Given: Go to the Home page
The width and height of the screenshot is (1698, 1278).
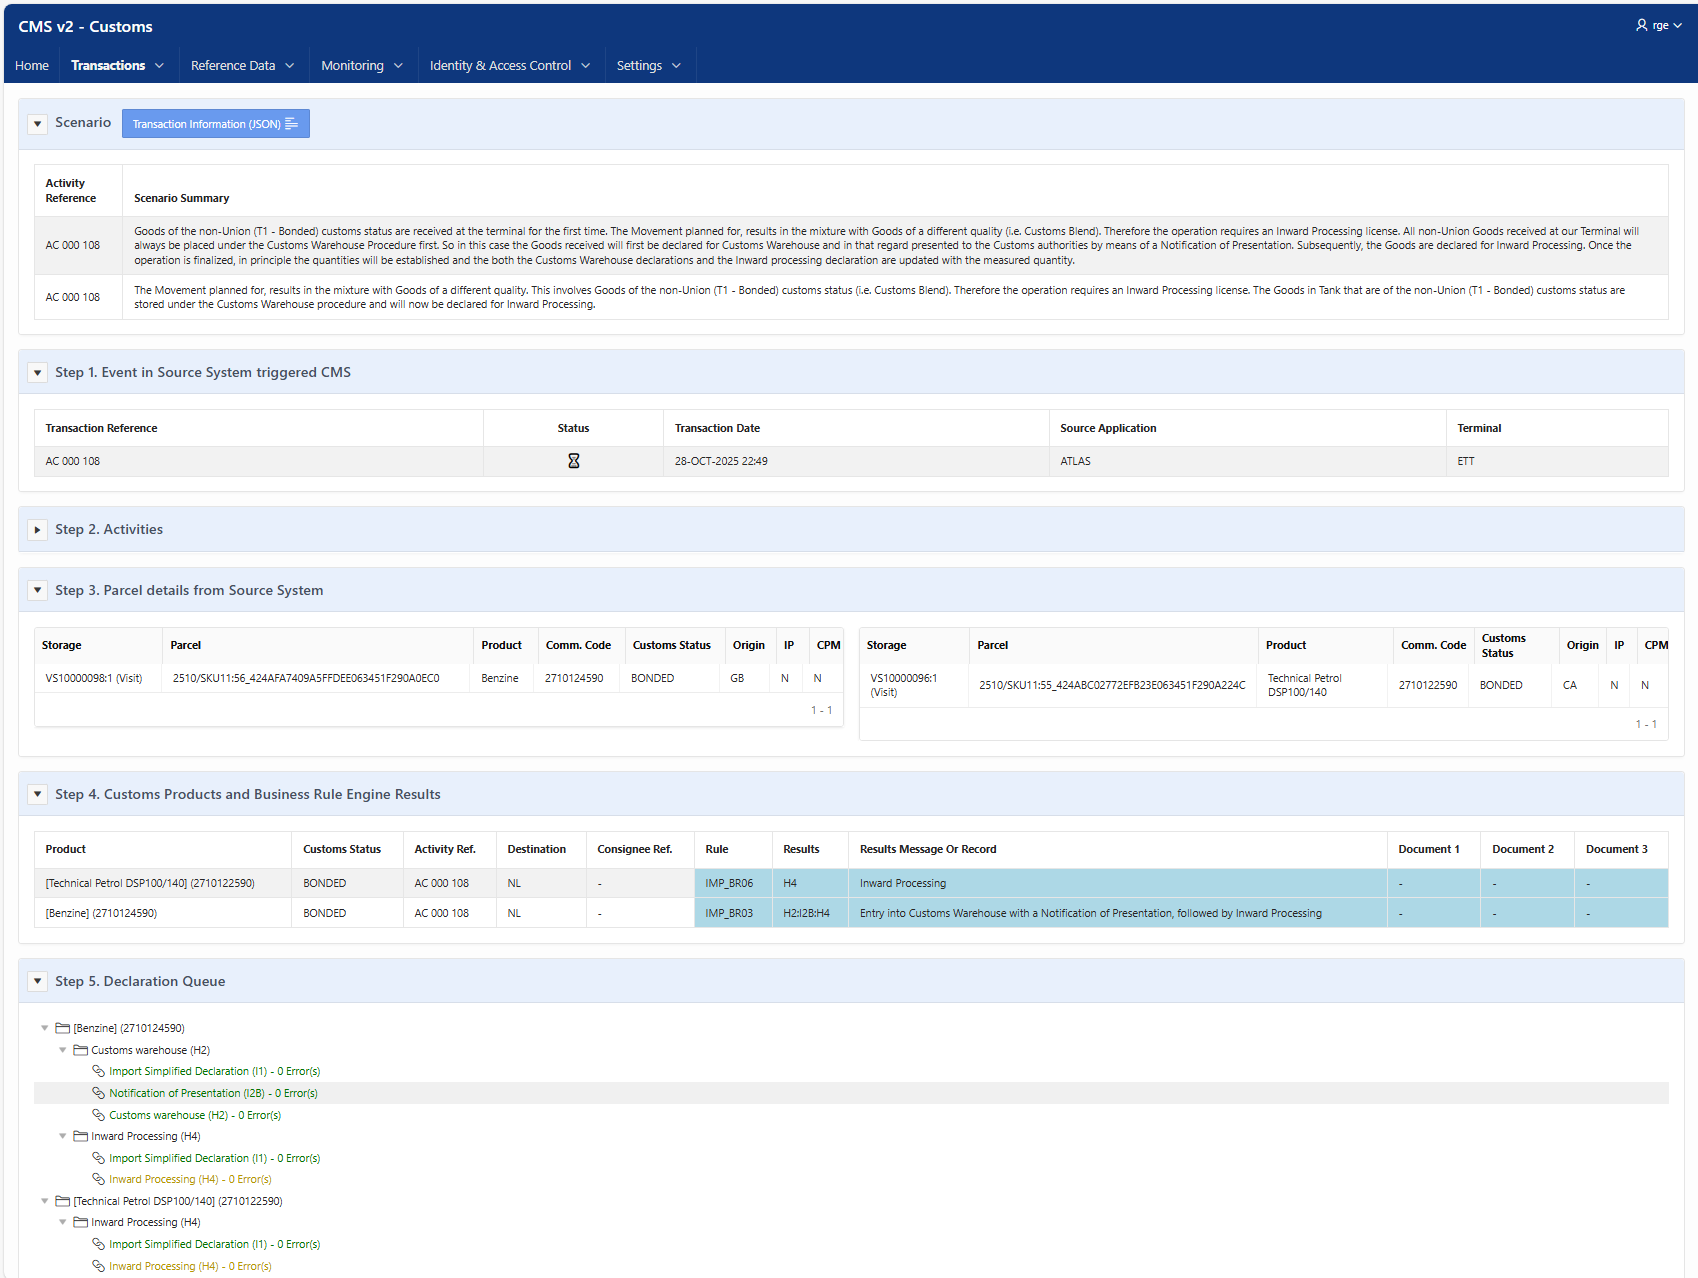Looking at the screenshot, I should (x=32, y=65).
